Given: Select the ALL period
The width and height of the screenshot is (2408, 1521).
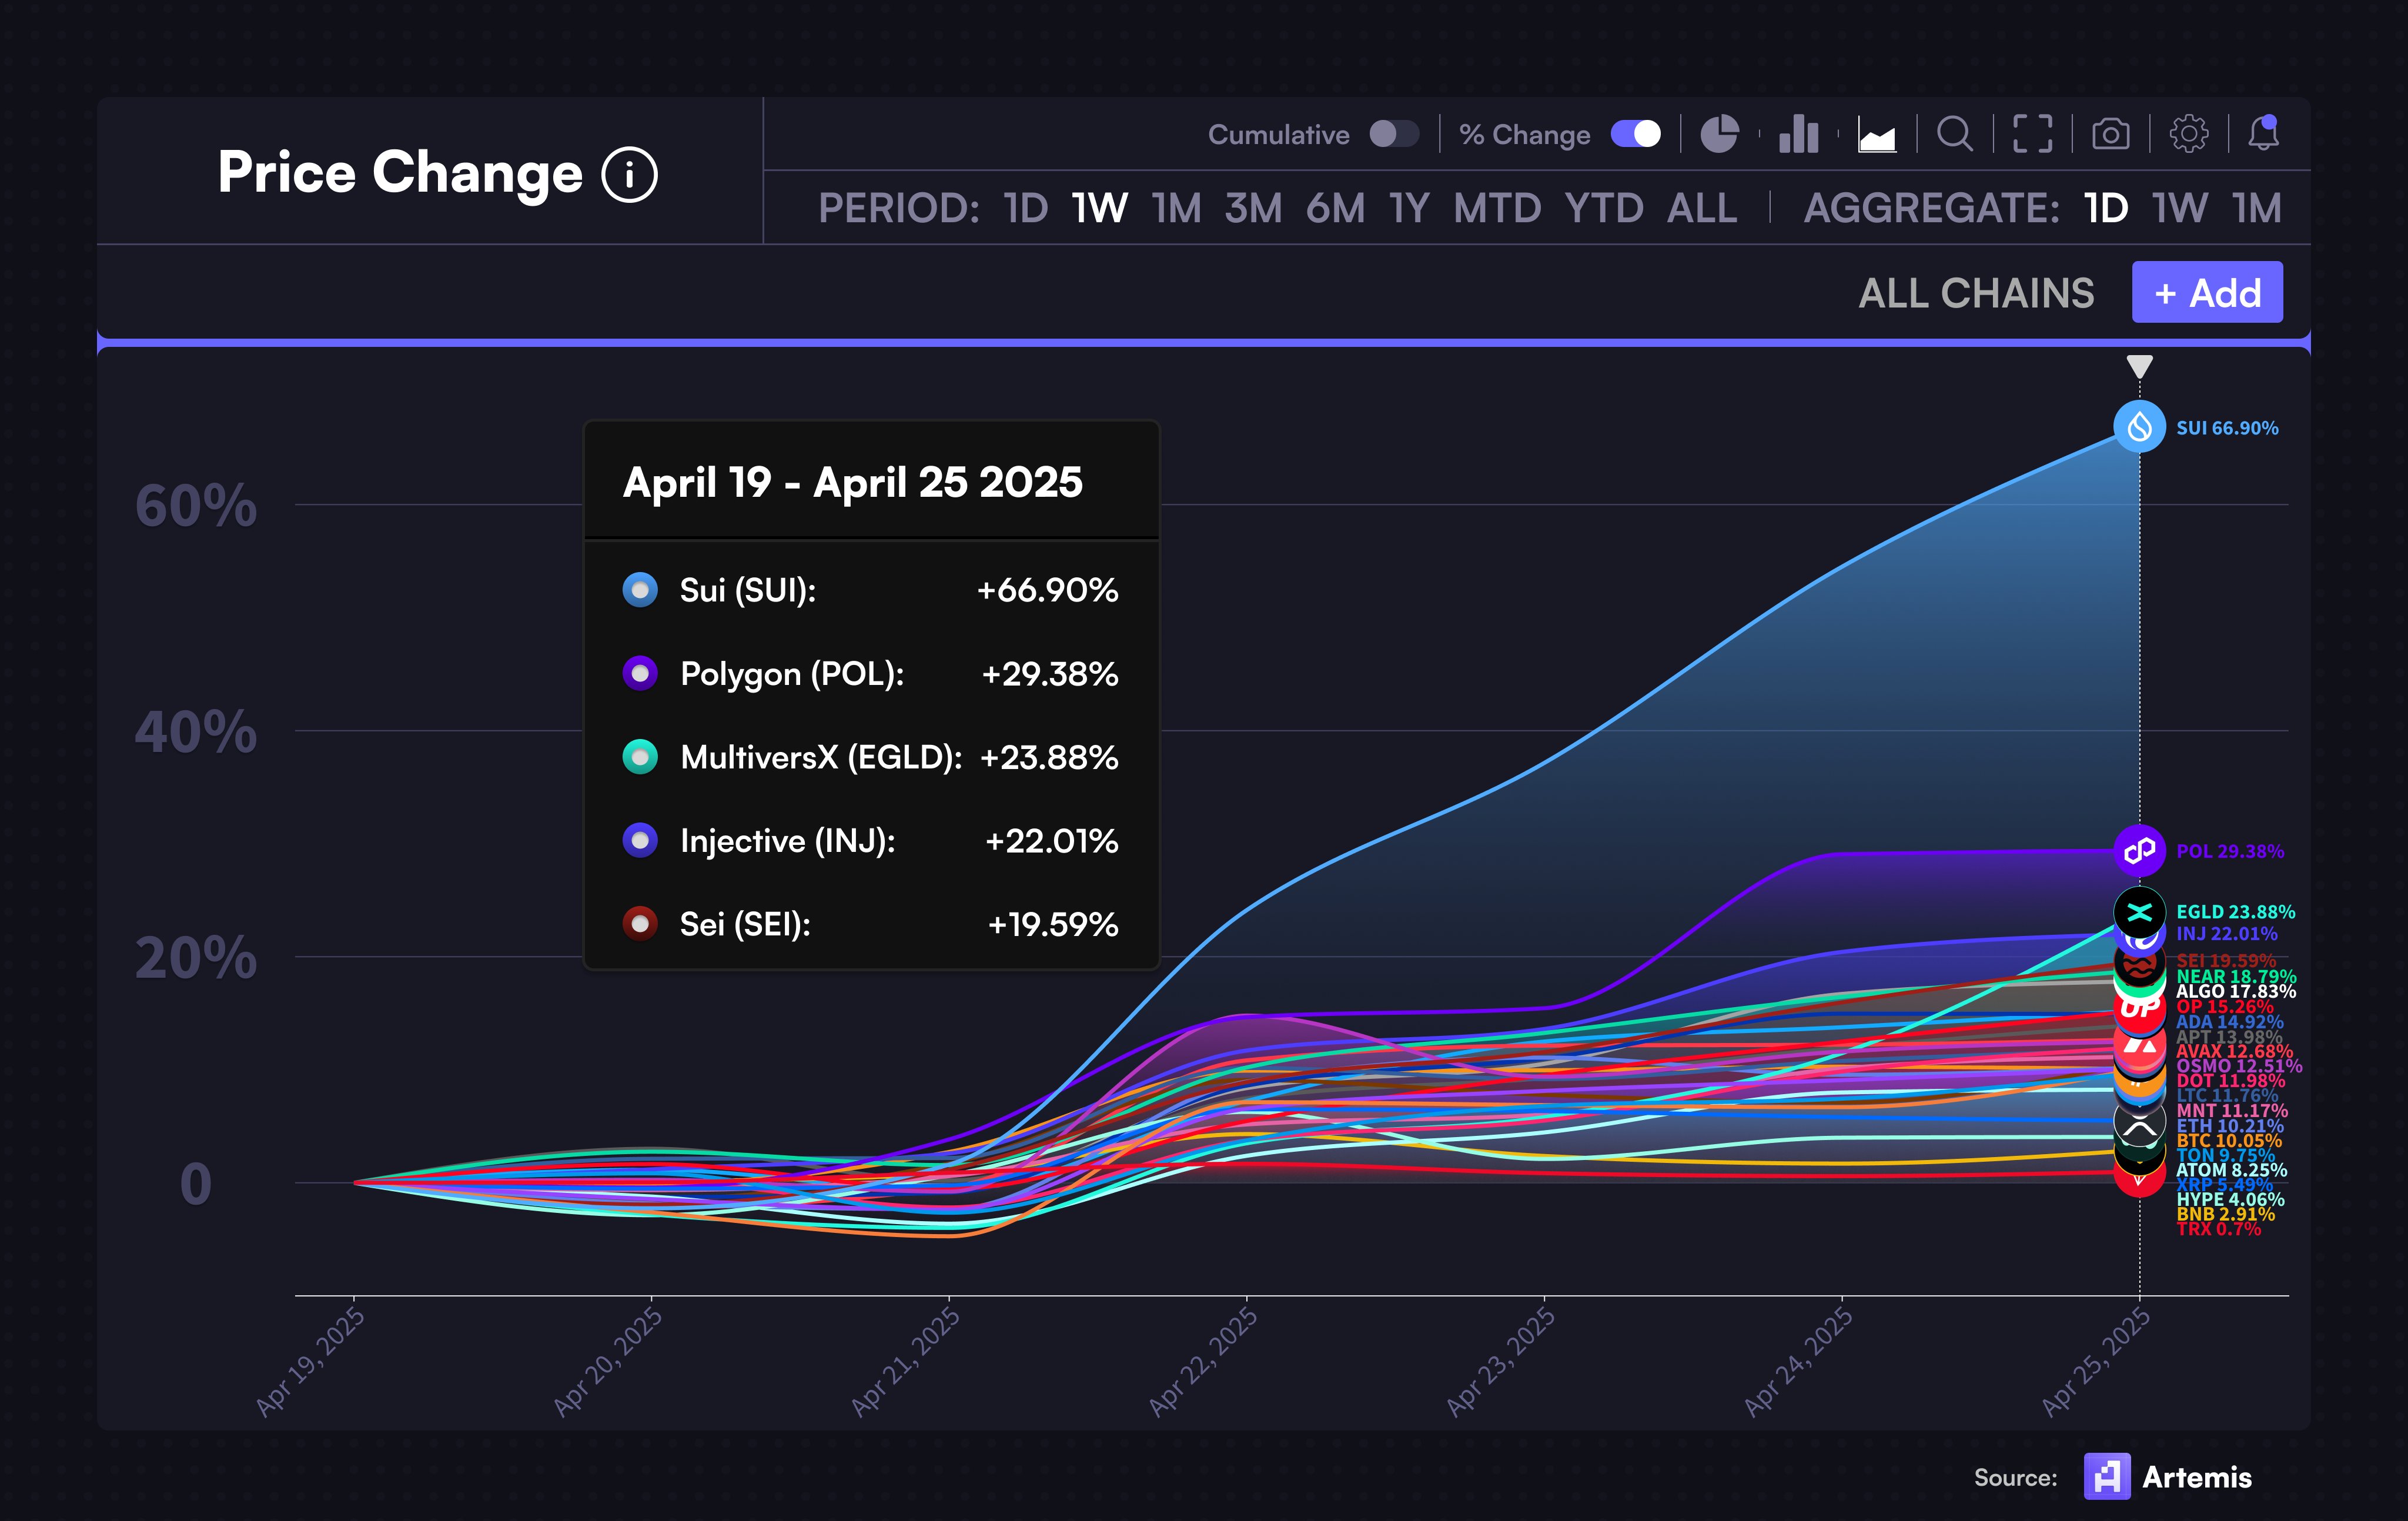Looking at the screenshot, I should tap(1702, 209).
